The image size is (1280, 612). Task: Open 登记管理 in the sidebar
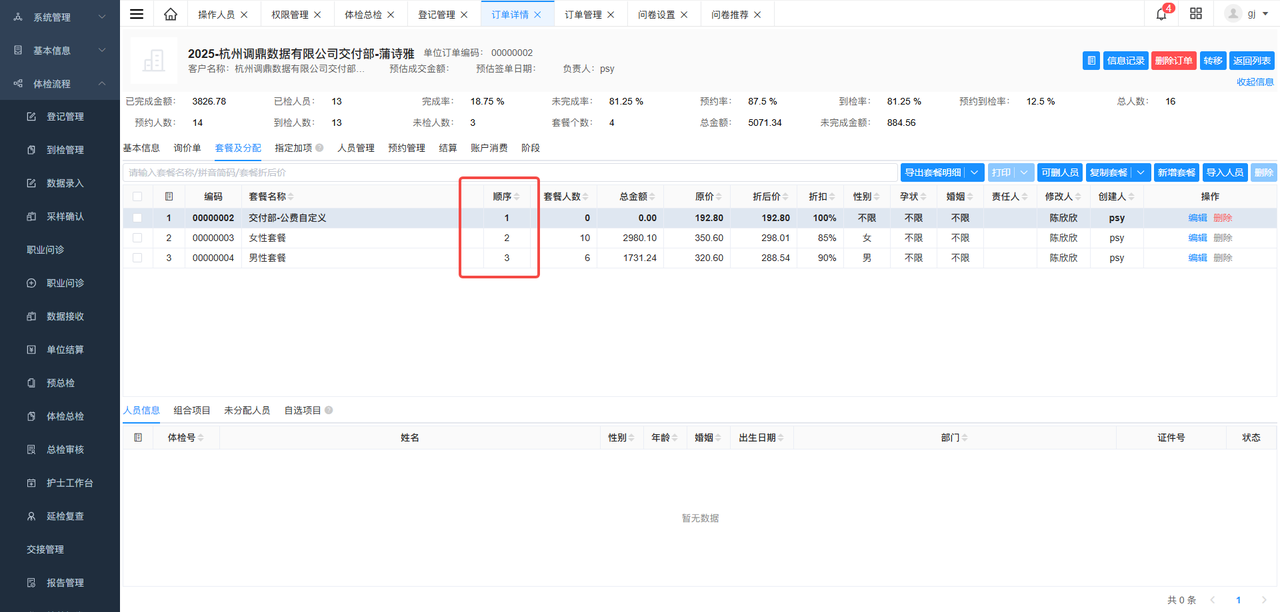[x=65, y=117]
